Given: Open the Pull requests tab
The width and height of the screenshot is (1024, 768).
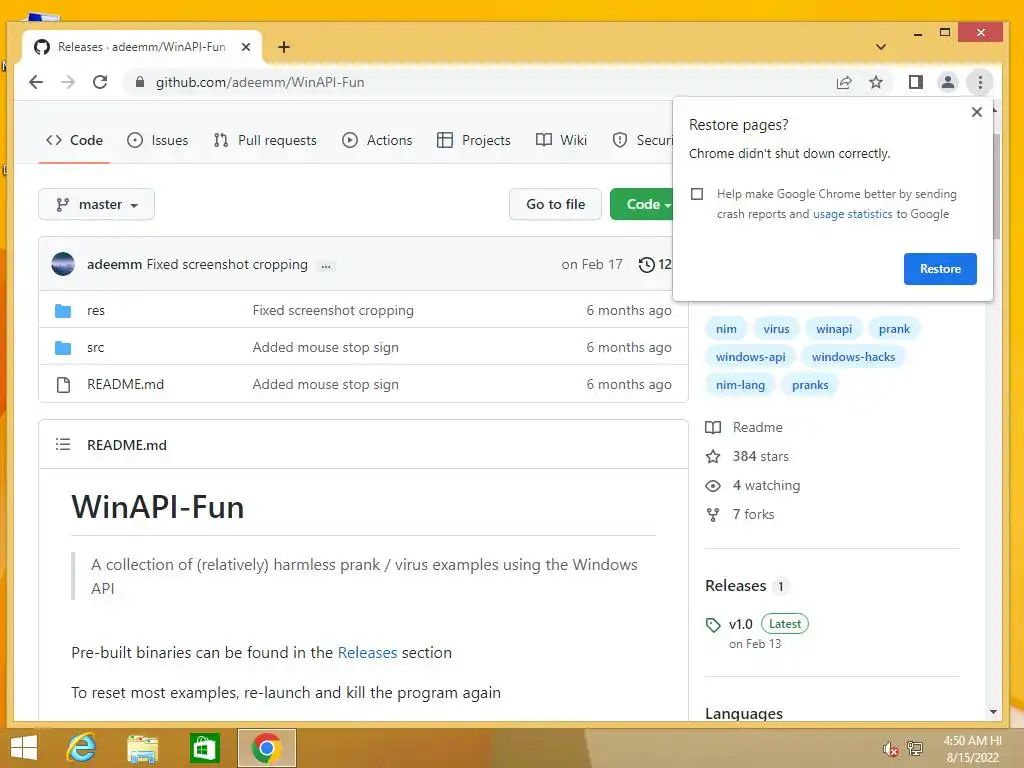Looking at the screenshot, I should coord(264,140).
